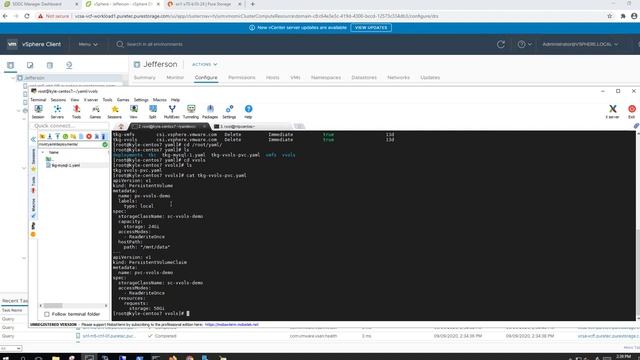Switch to the Monitor tab
640x360 pixels.
(x=175, y=78)
